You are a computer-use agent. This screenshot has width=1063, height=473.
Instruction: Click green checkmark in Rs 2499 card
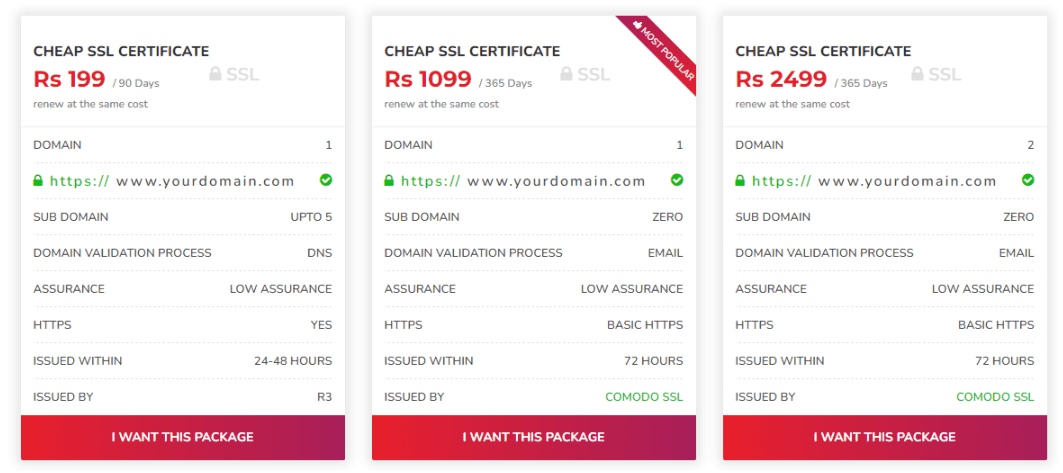coord(1028,180)
